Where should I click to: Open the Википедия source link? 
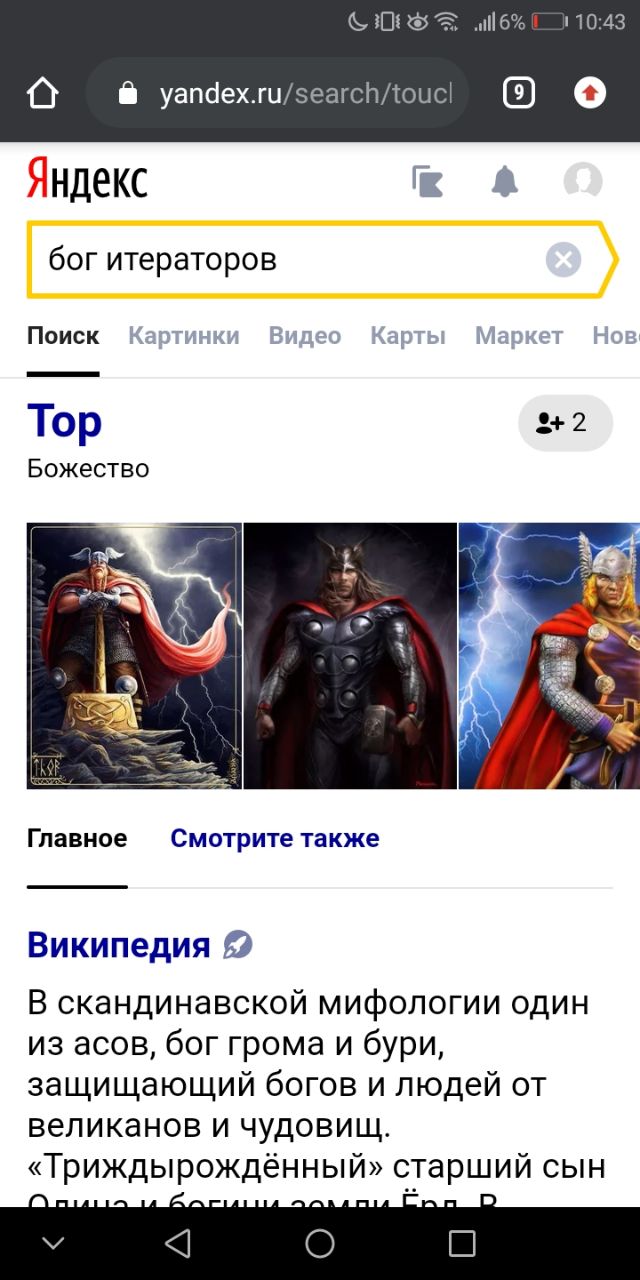click(119, 944)
